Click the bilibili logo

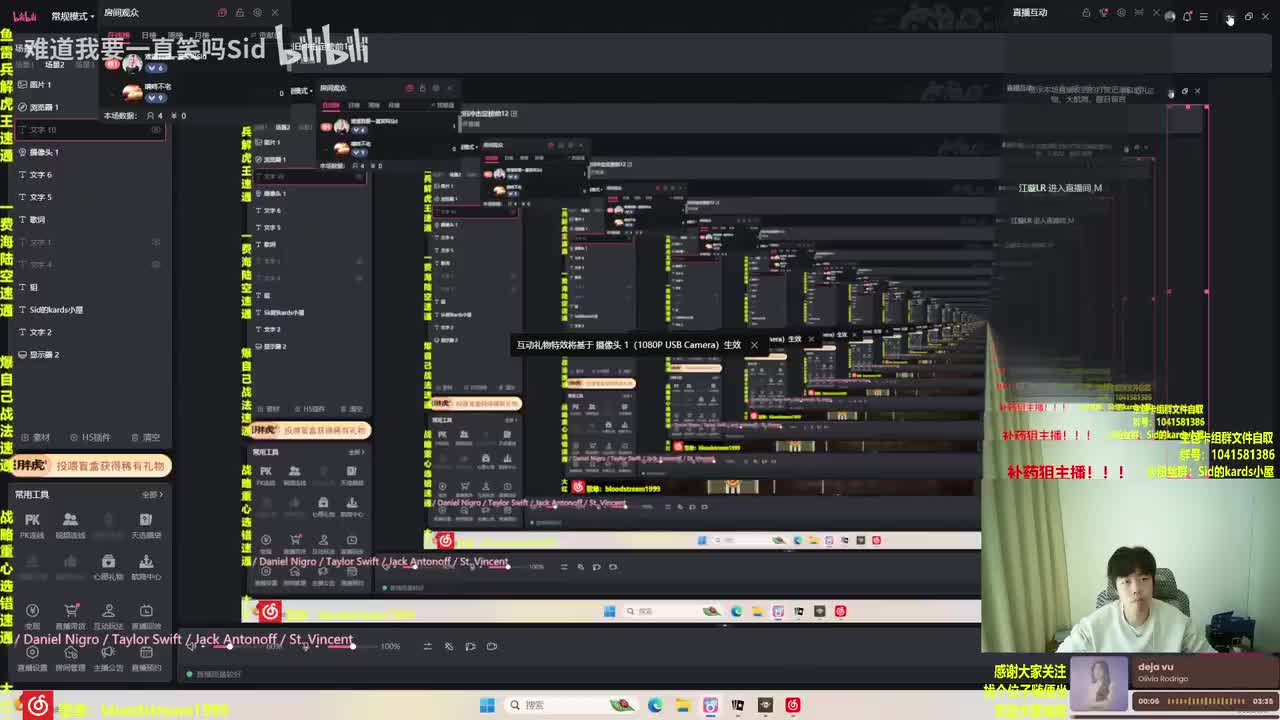coord(24,16)
